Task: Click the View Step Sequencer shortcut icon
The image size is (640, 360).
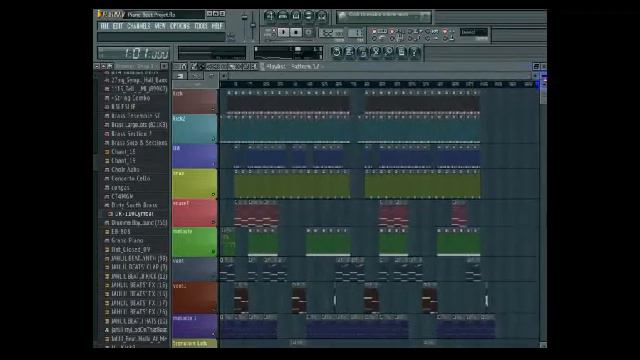Action: 282,16
